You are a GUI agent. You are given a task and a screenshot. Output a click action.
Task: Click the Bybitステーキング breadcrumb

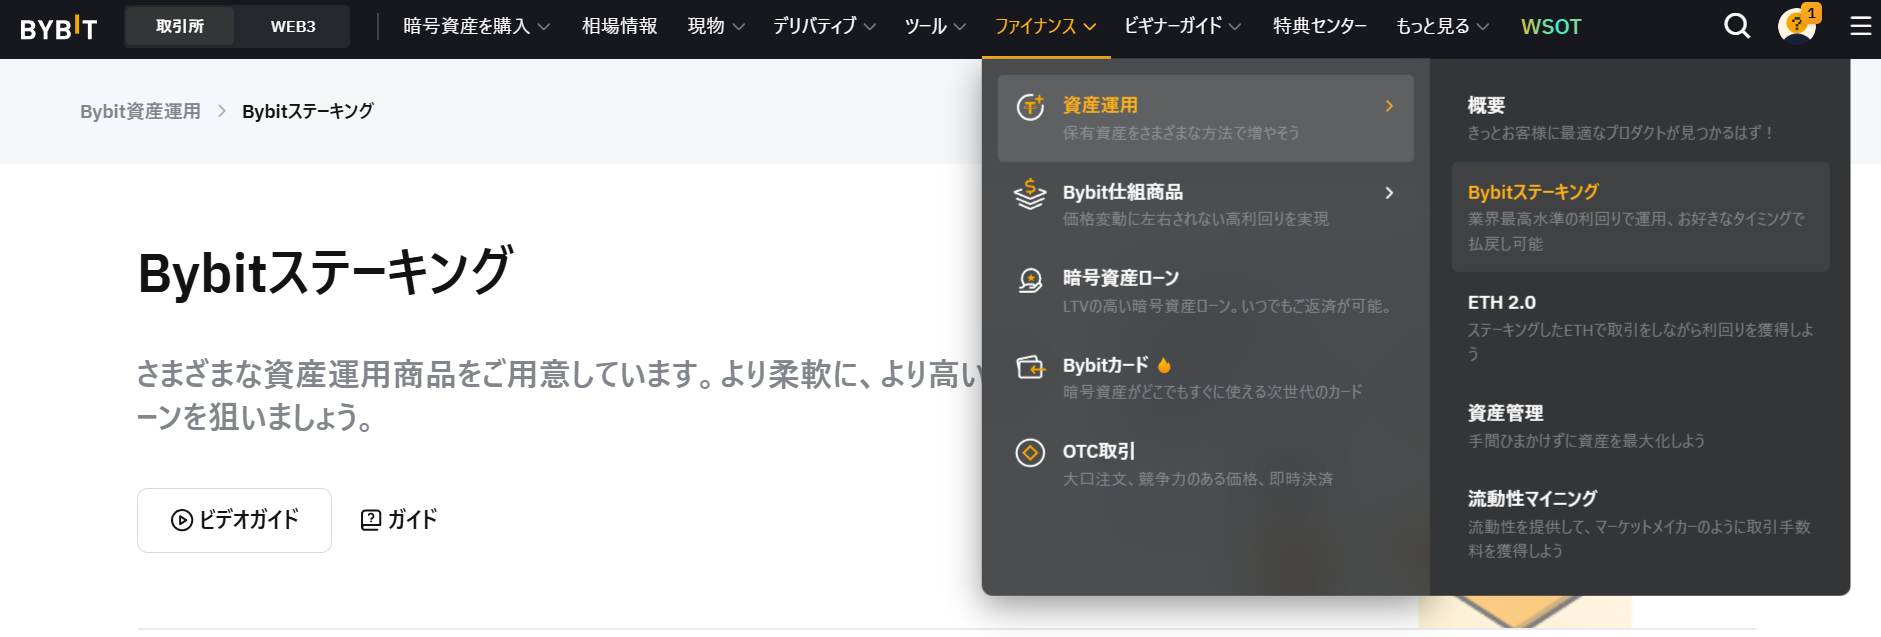[308, 111]
